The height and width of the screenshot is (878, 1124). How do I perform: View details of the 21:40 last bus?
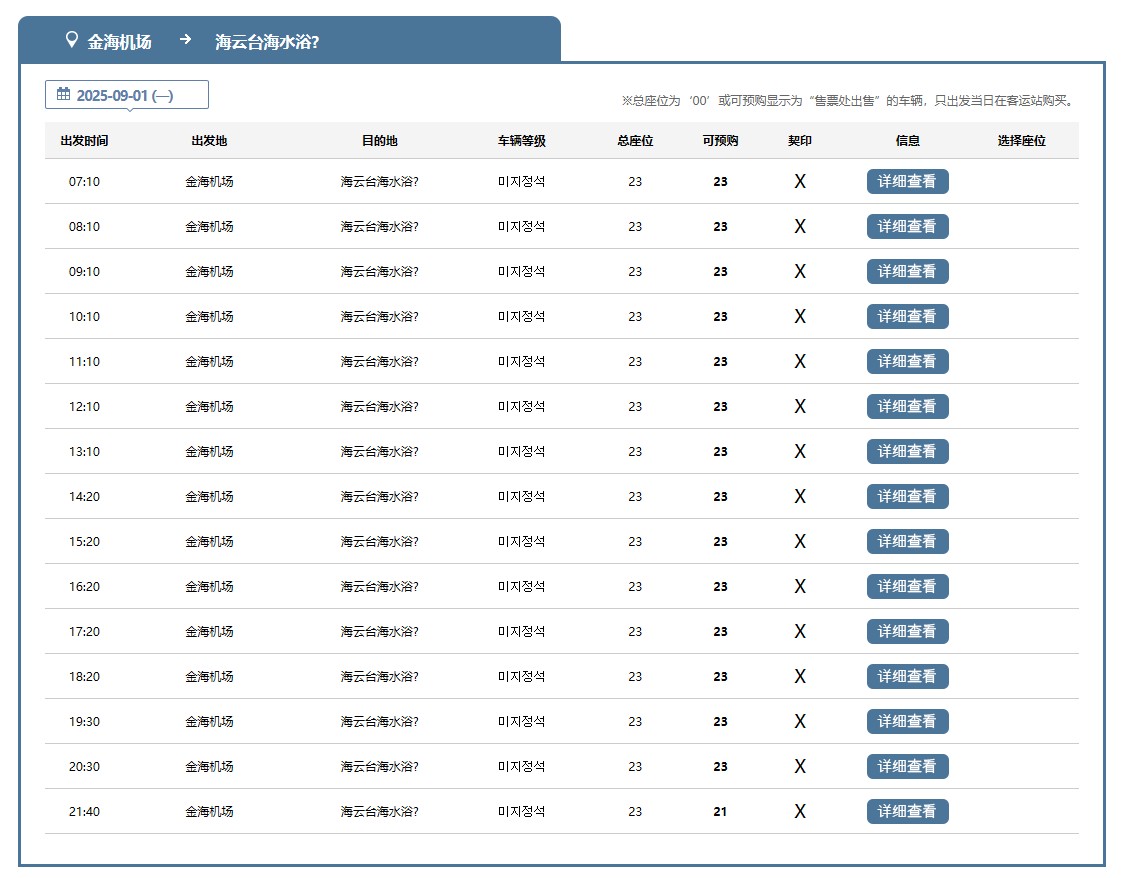click(x=907, y=812)
